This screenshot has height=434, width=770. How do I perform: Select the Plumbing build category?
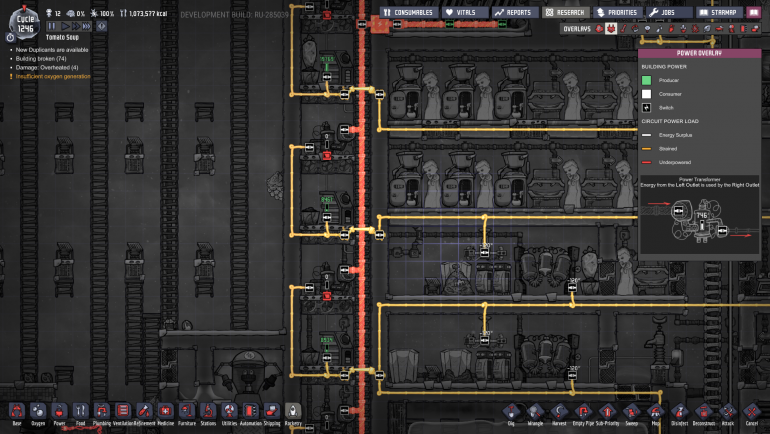pyautogui.click(x=101, y=411)
